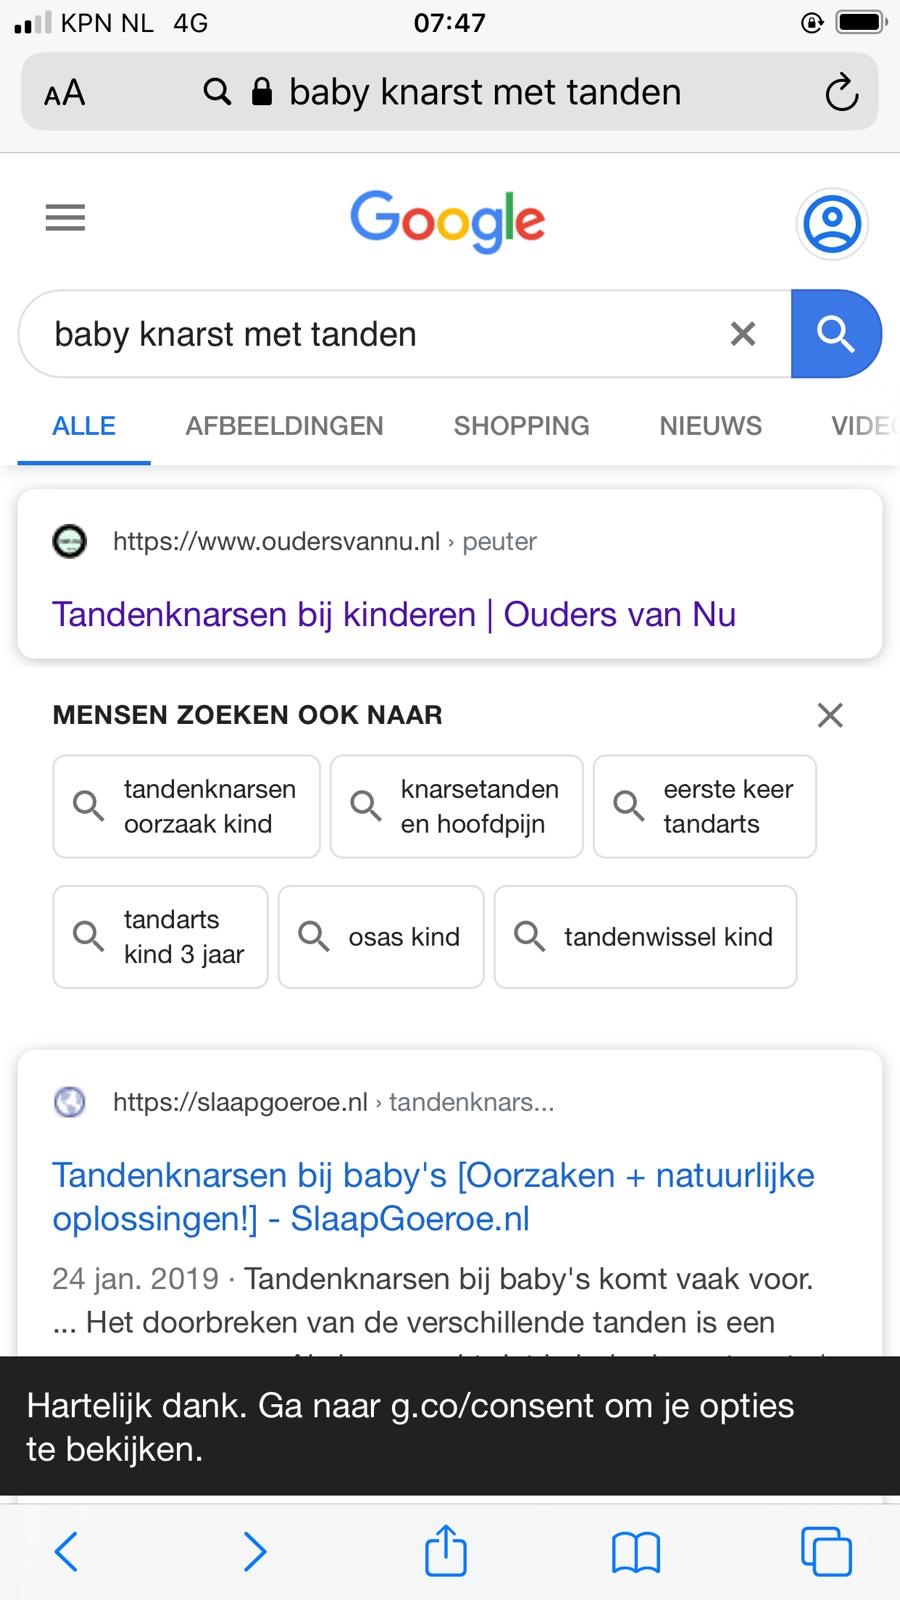Switch to the Afbeeldingen tab
This screenshot has height=1600, width=900.
tap(284, 426)
